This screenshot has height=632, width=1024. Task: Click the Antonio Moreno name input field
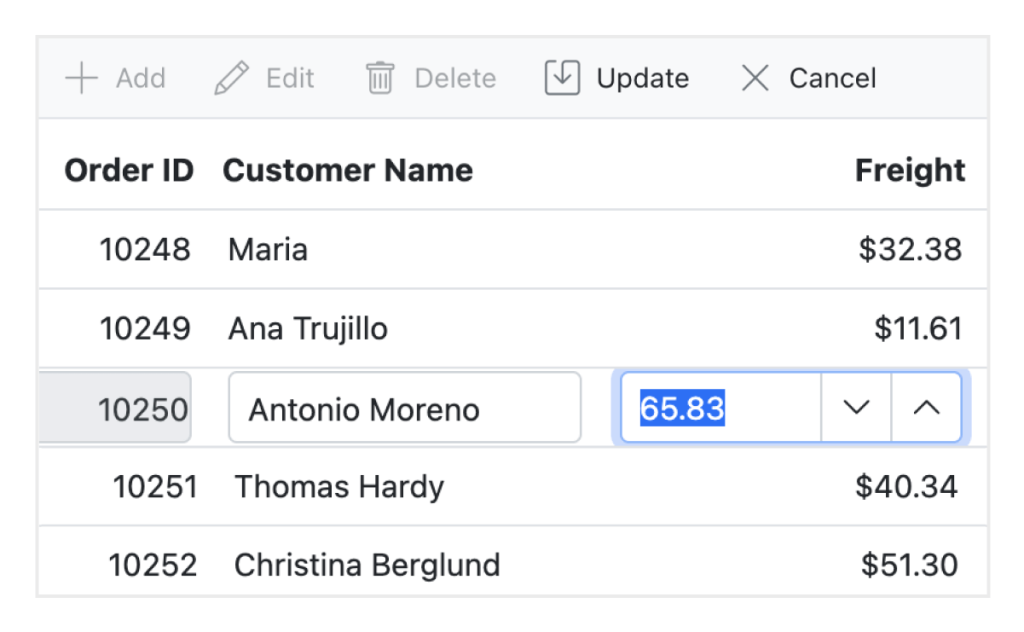[x=404, y=408]
